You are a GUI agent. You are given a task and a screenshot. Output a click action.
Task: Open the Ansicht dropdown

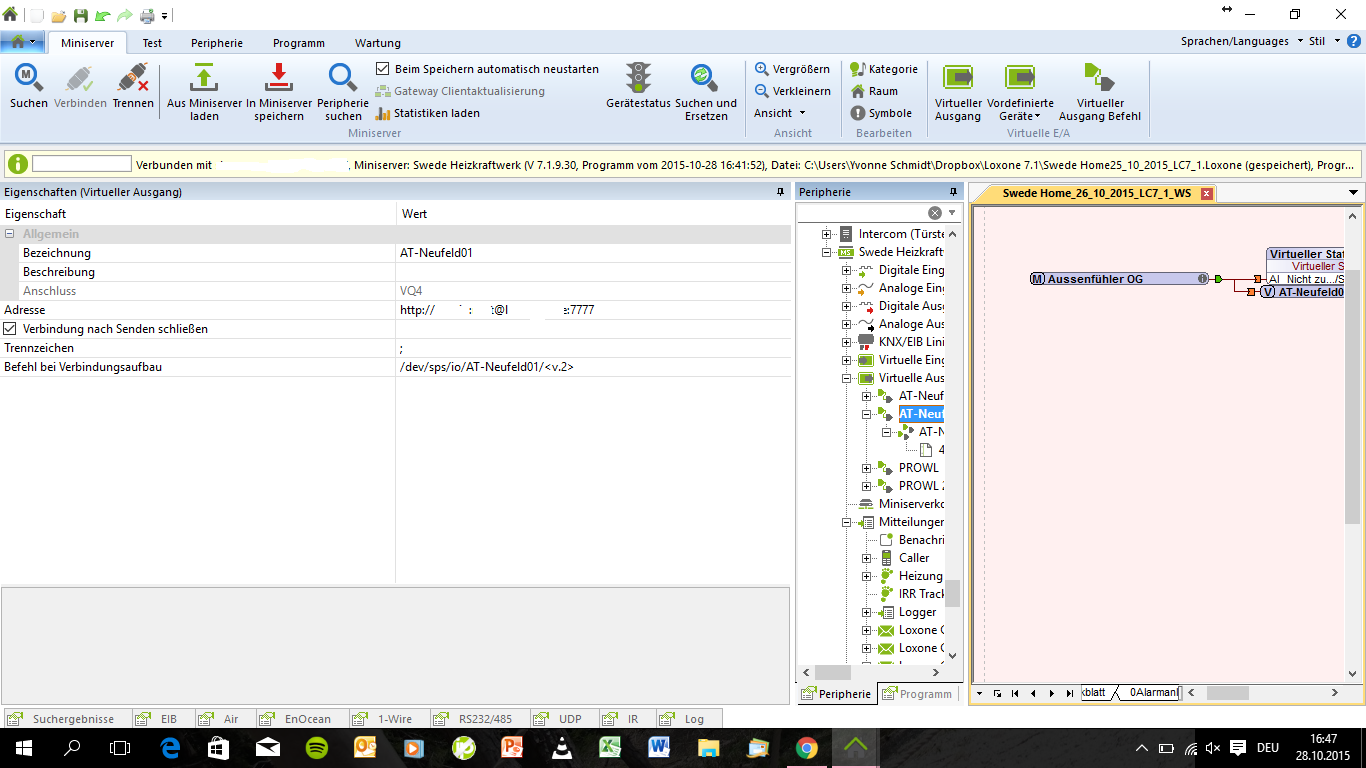click(x=779, y=113)
